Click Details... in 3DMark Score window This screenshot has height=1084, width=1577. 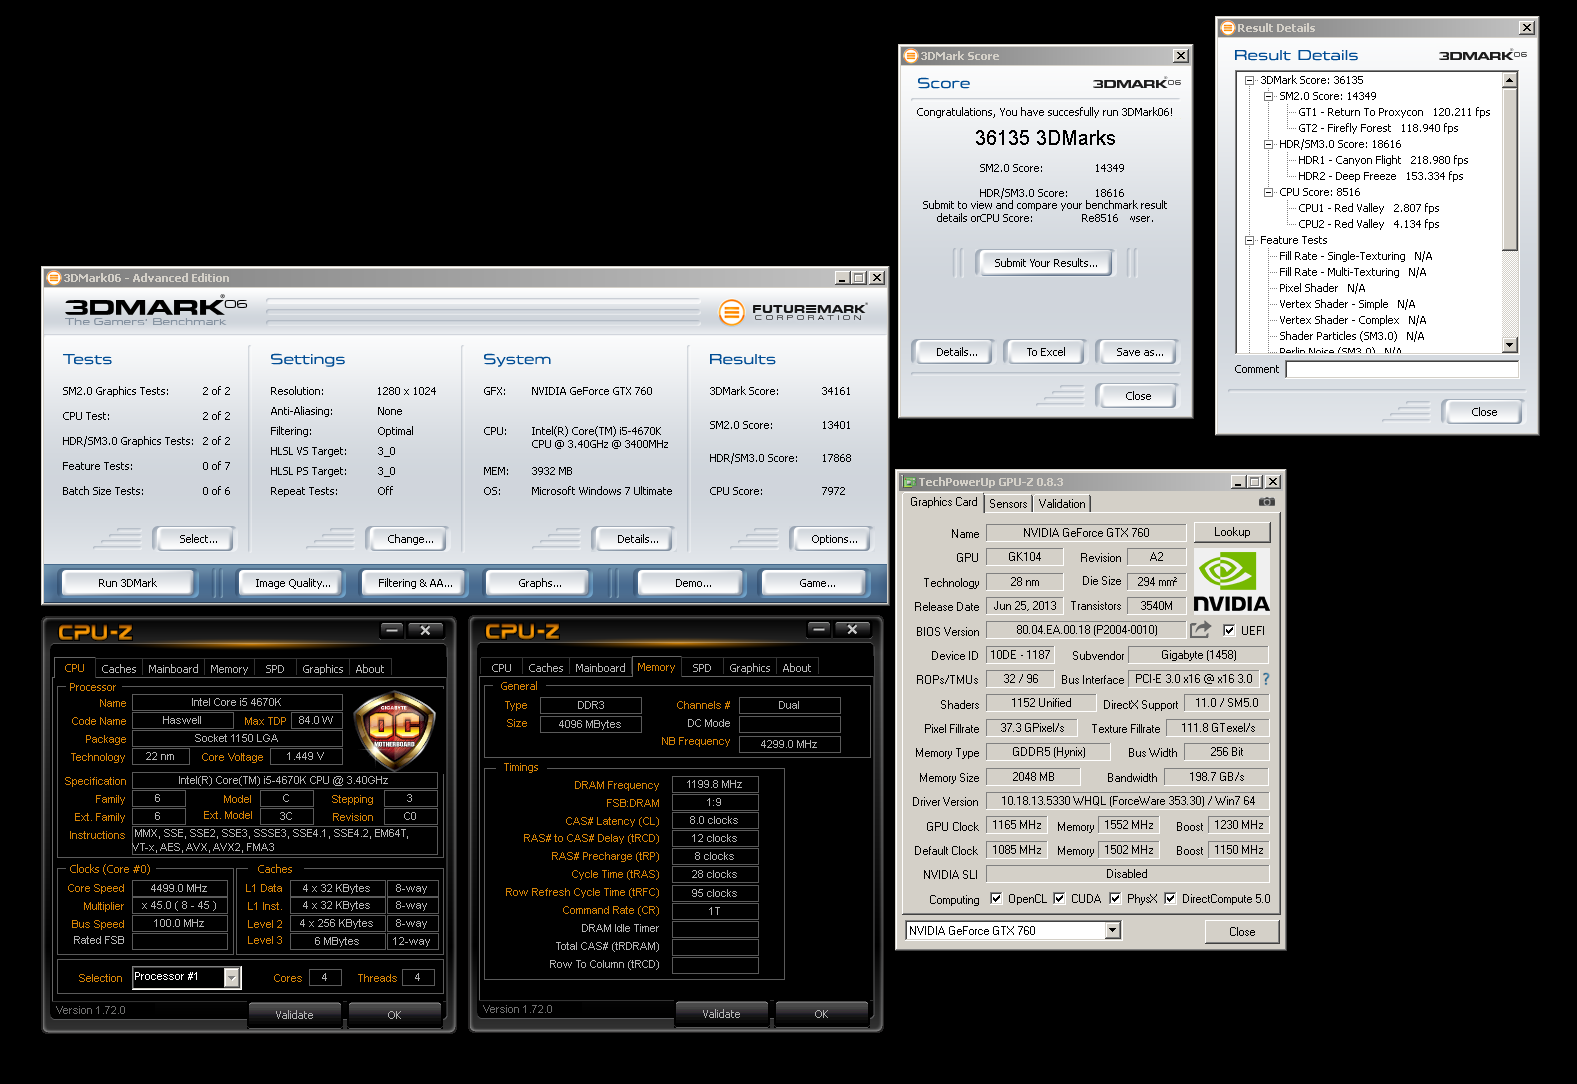956,352
